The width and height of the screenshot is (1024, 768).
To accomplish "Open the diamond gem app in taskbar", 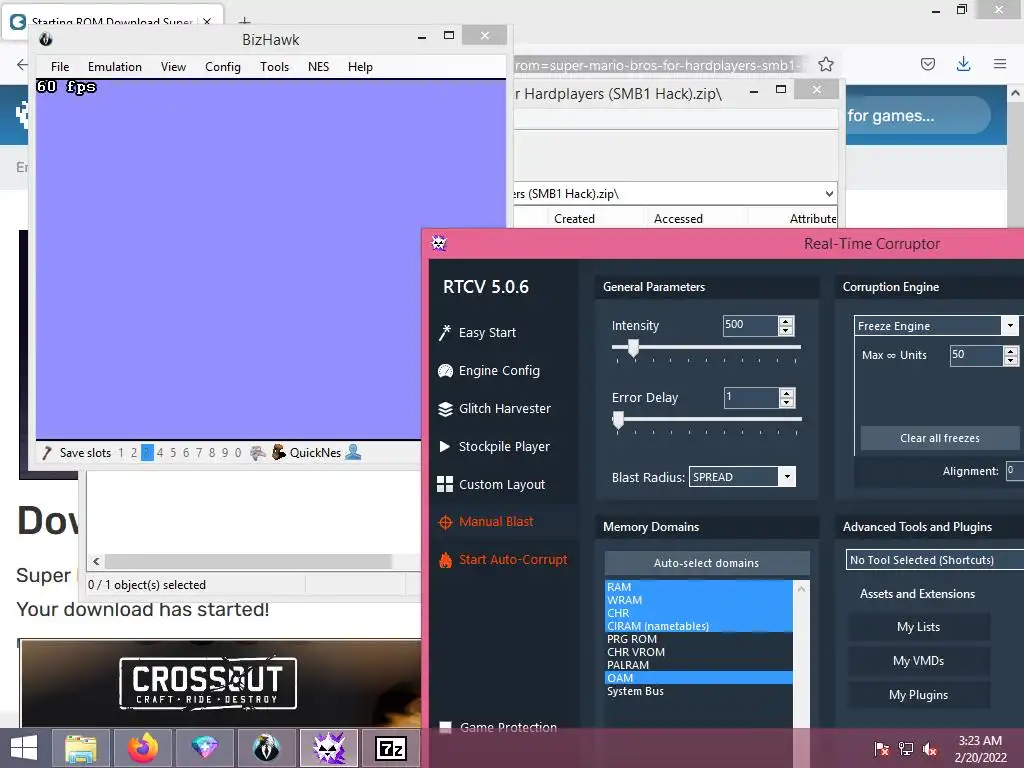I will [x=204, y=748].
